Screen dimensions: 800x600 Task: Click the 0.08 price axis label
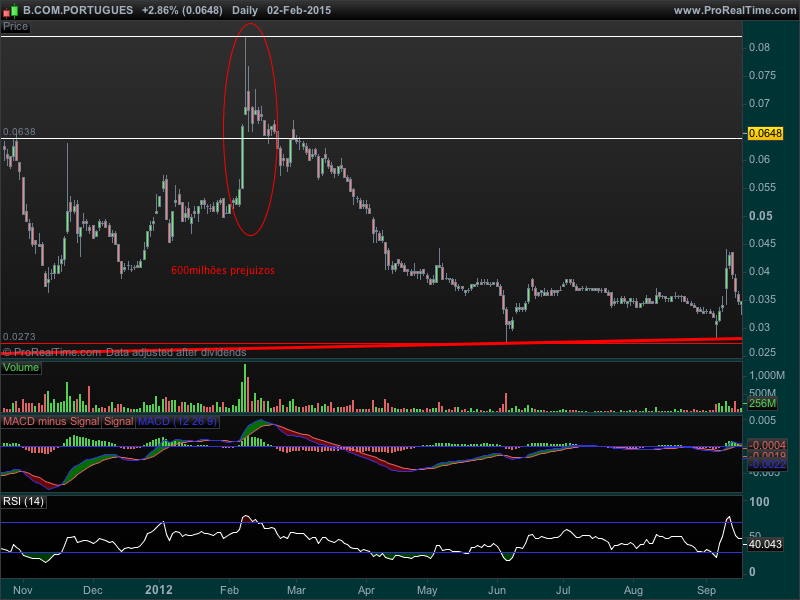coord(759,47)
